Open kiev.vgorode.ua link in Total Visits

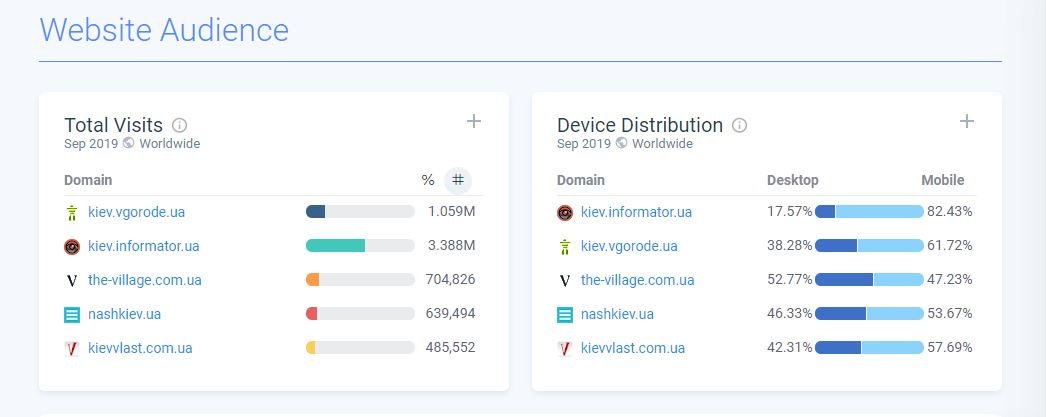(137, 212)
